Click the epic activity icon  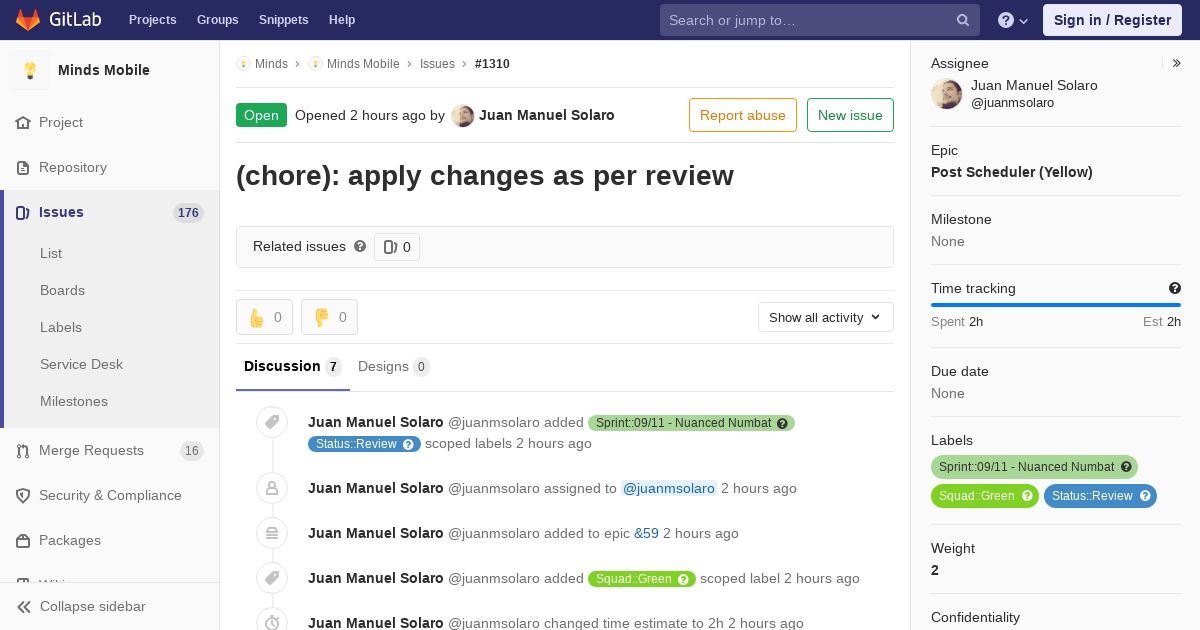272,533
